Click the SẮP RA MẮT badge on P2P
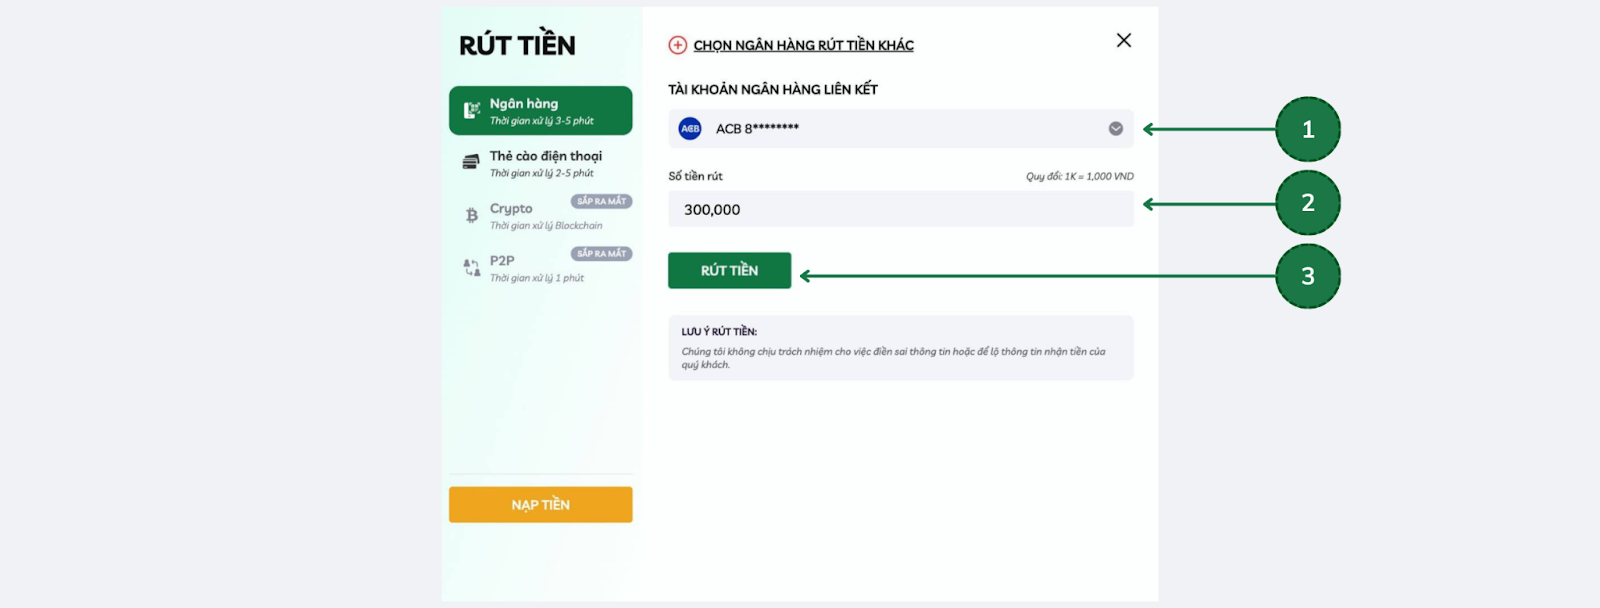 click(601, 253)
